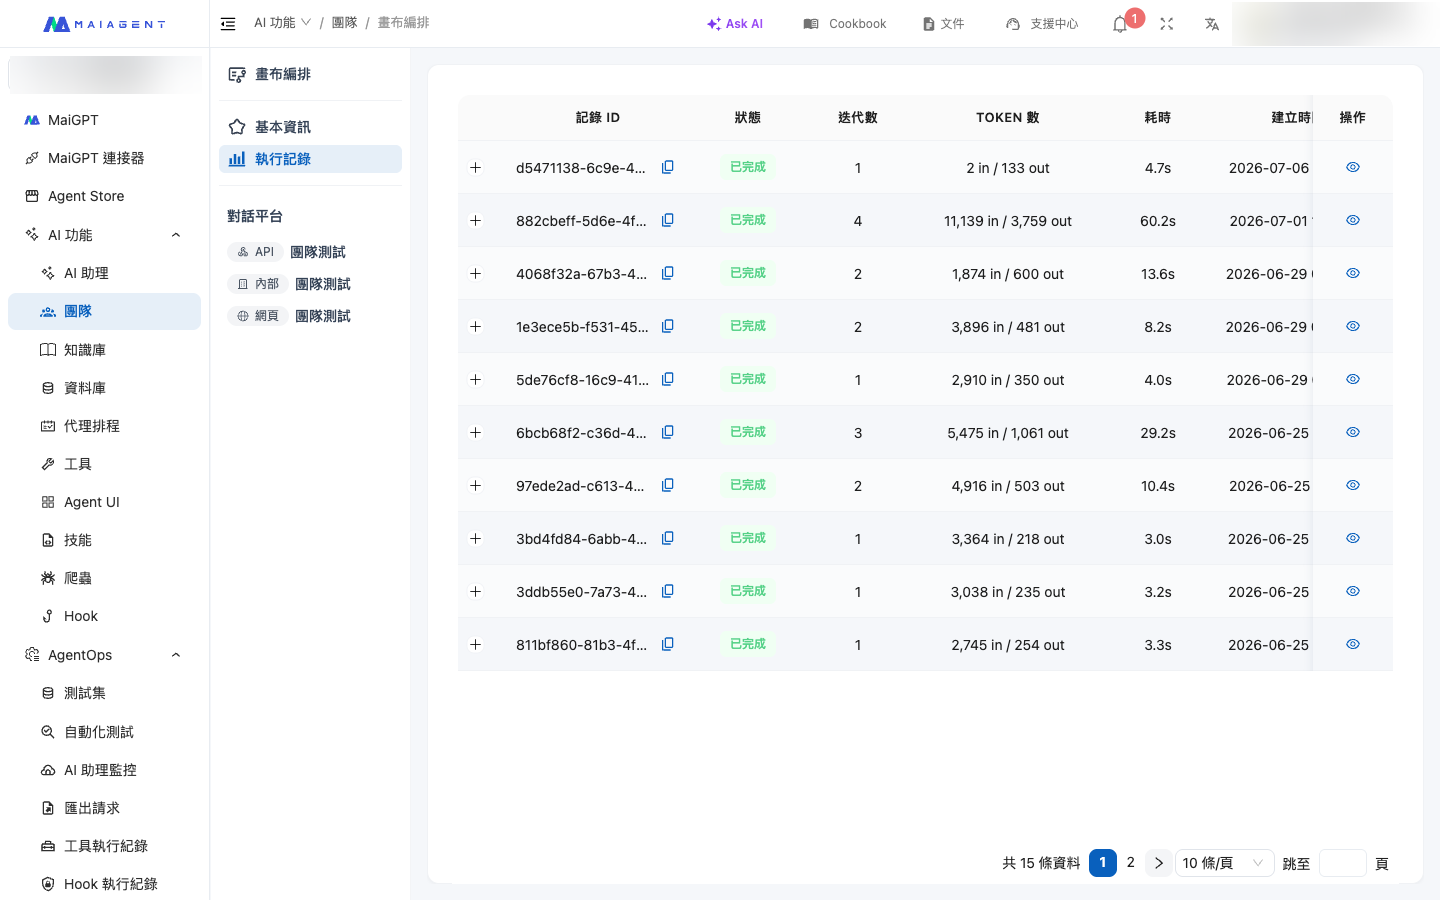Copy record ID 97ede2ad-c613-4...
Viewport: 1440px width, 900px height.
point(668,485)
